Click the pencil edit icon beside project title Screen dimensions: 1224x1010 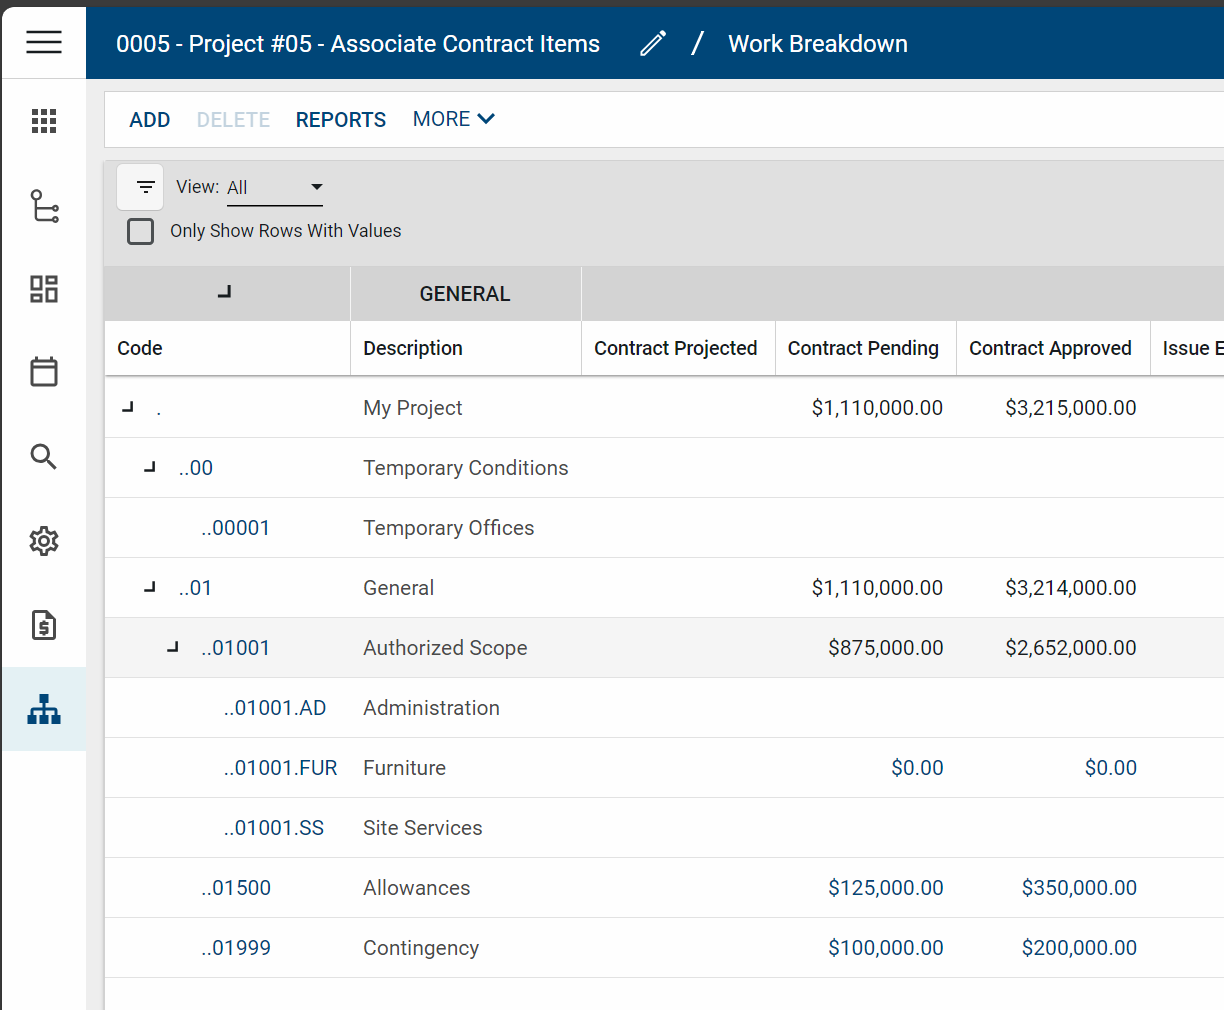coord(653,44)
